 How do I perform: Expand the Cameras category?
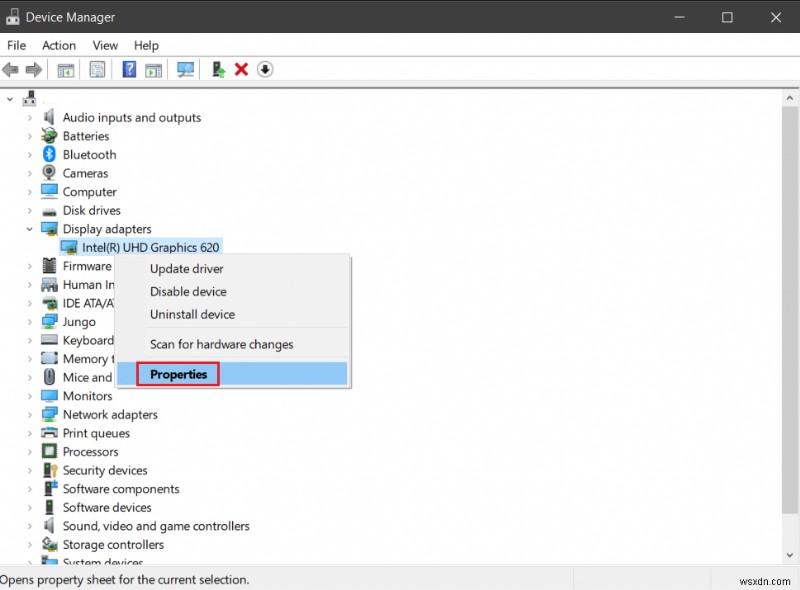coord(30,174)
